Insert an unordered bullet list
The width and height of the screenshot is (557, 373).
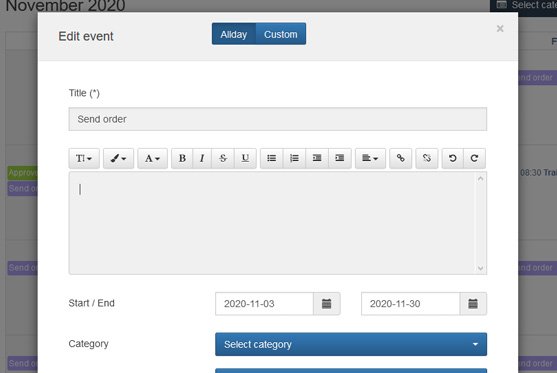(272, 158)
